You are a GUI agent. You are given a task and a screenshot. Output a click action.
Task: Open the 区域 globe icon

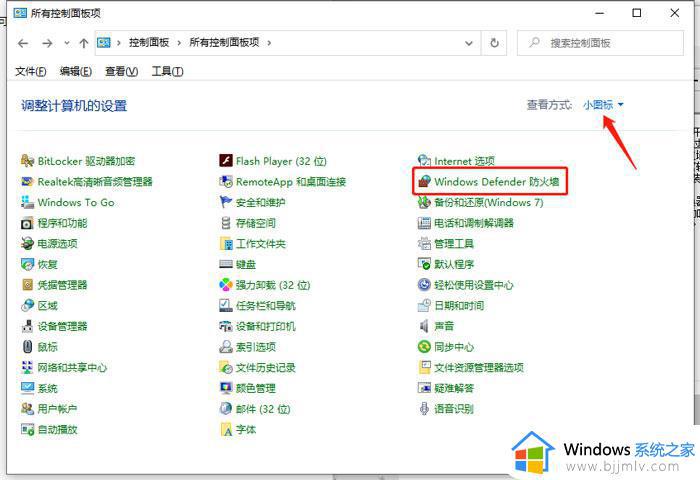[27, 305]
